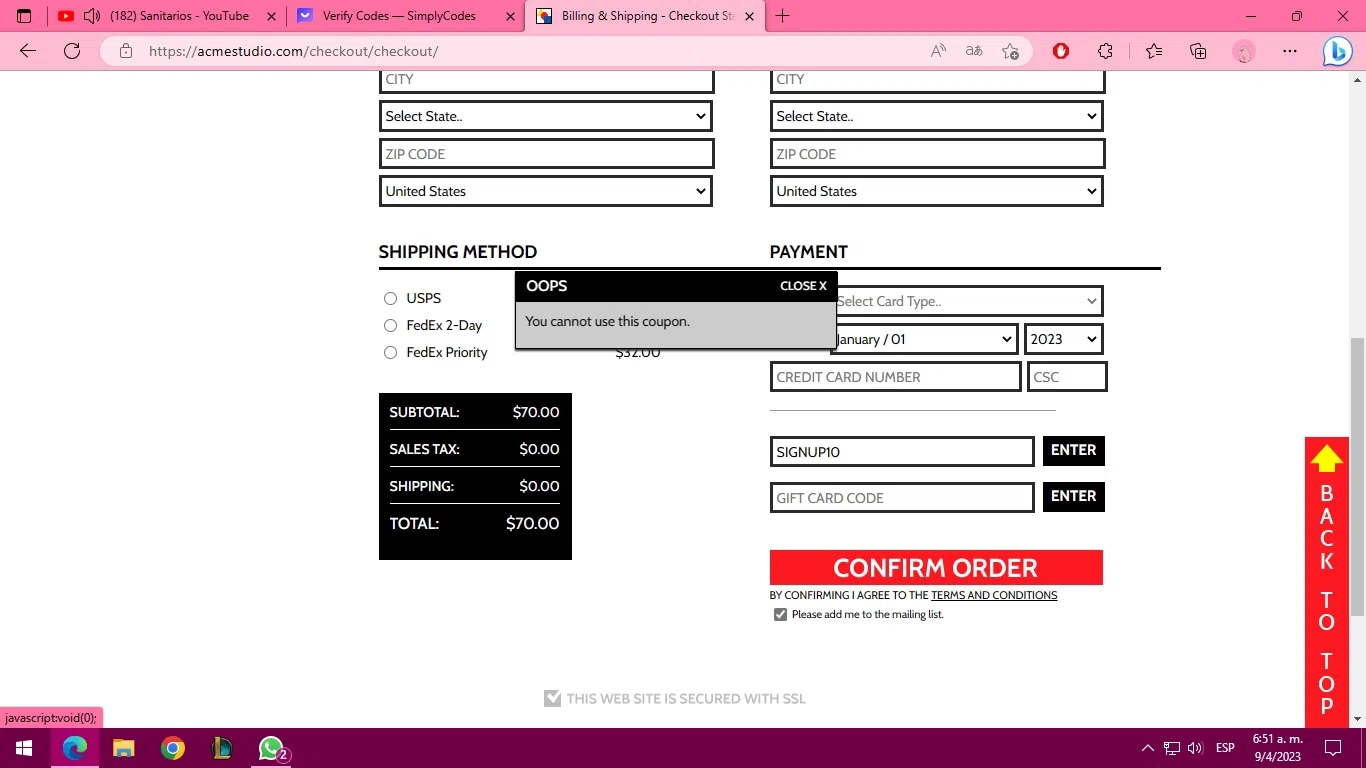The height and width of the screenshot is (768, 1366).
Task: Open the billing United States country dropdown
Action: (x=546, y=191)
